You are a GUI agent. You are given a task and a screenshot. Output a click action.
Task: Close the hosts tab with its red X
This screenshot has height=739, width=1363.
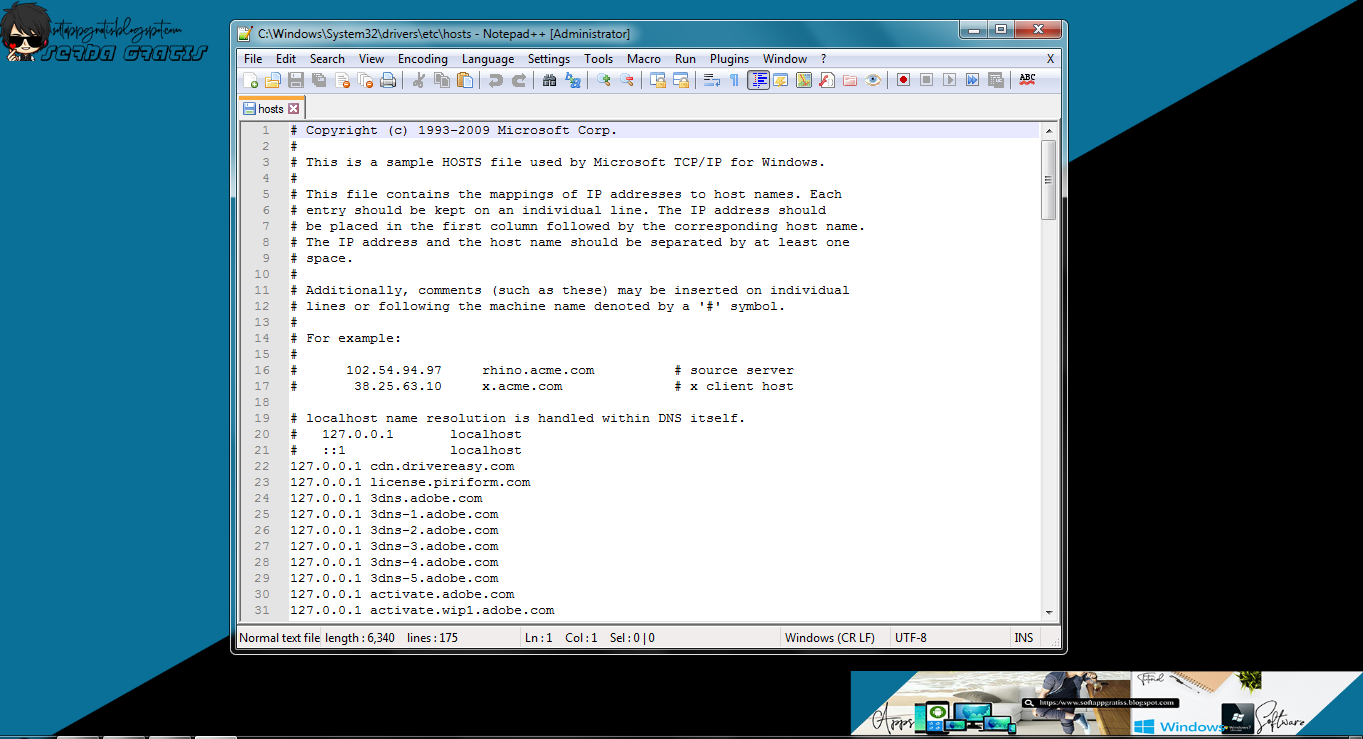[293, 108]
